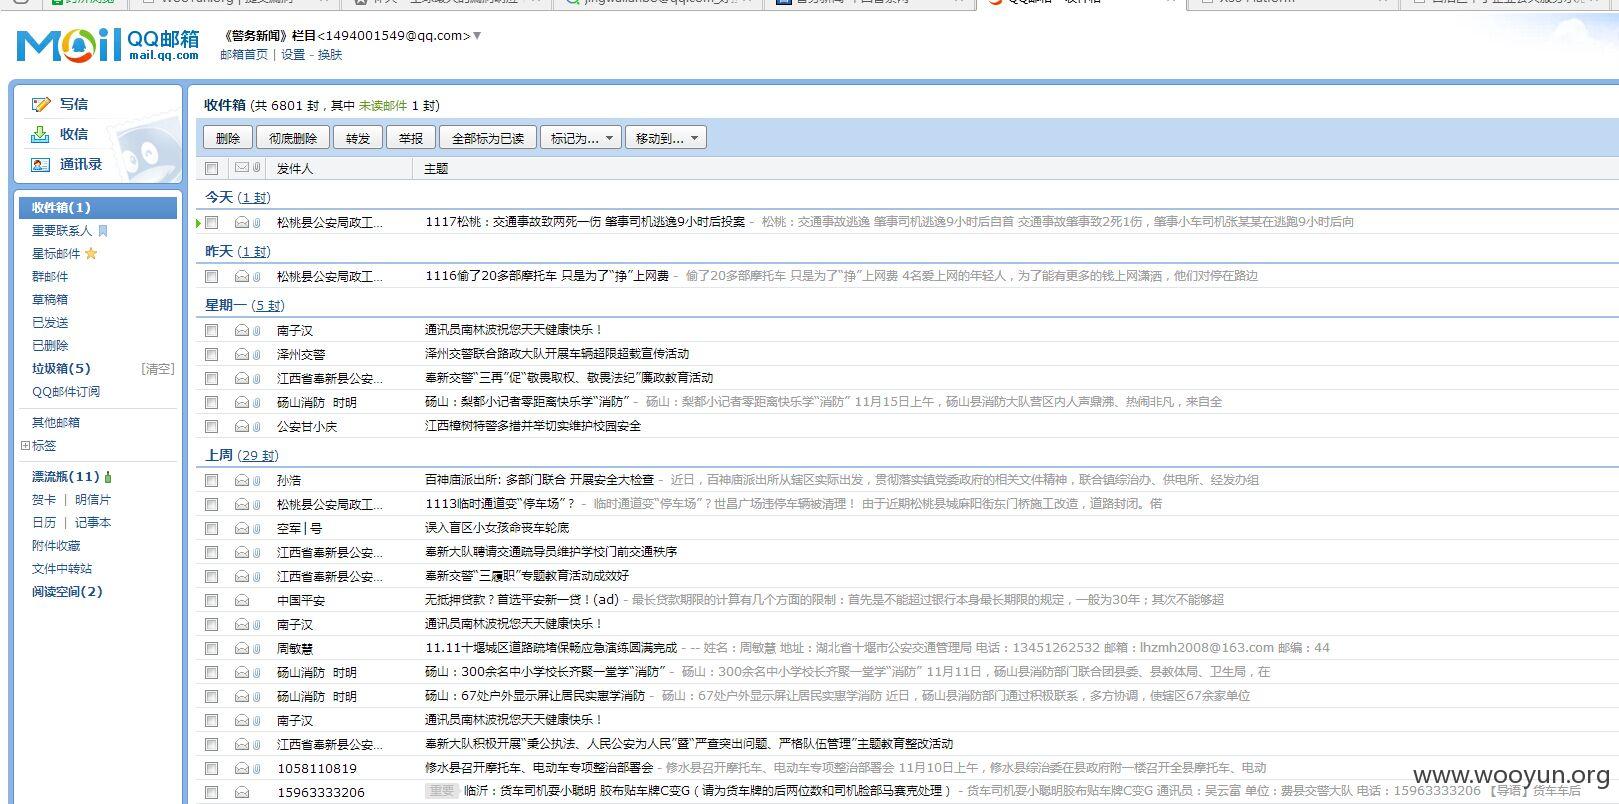Open the 收件箱(1) folder
1619x804 pixels.
[98, 208]
